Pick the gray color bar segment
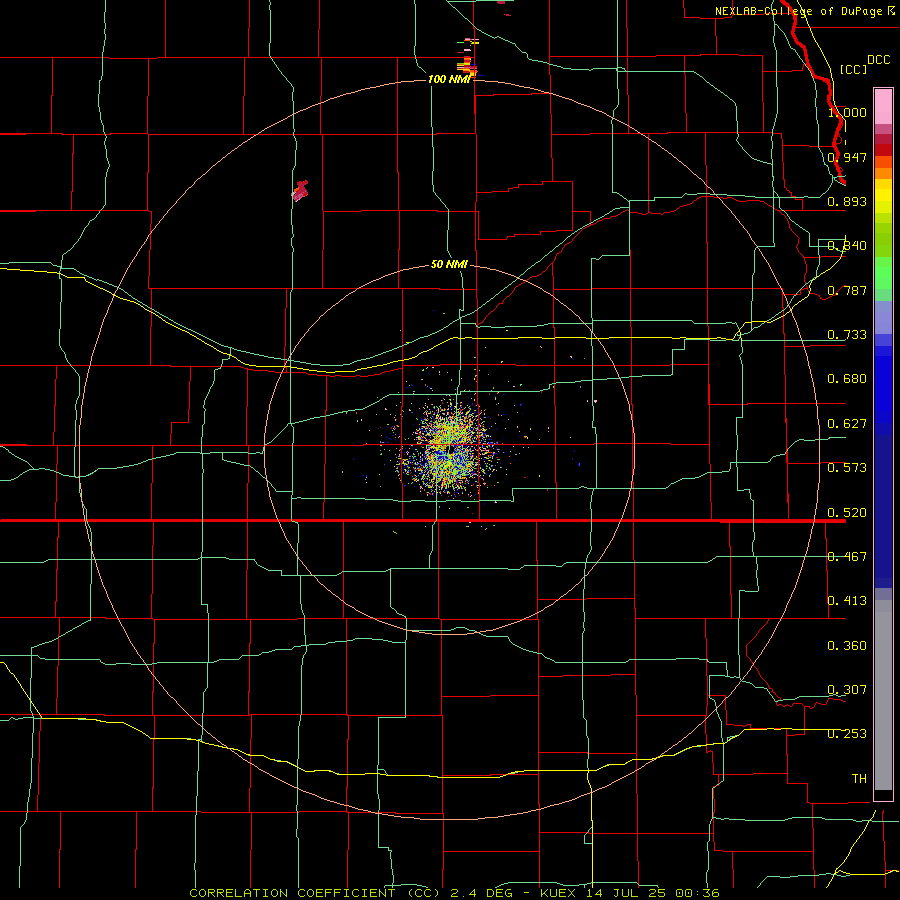Image resolution: width=900 pixels, height=900 pixels. tap(883, 695)
